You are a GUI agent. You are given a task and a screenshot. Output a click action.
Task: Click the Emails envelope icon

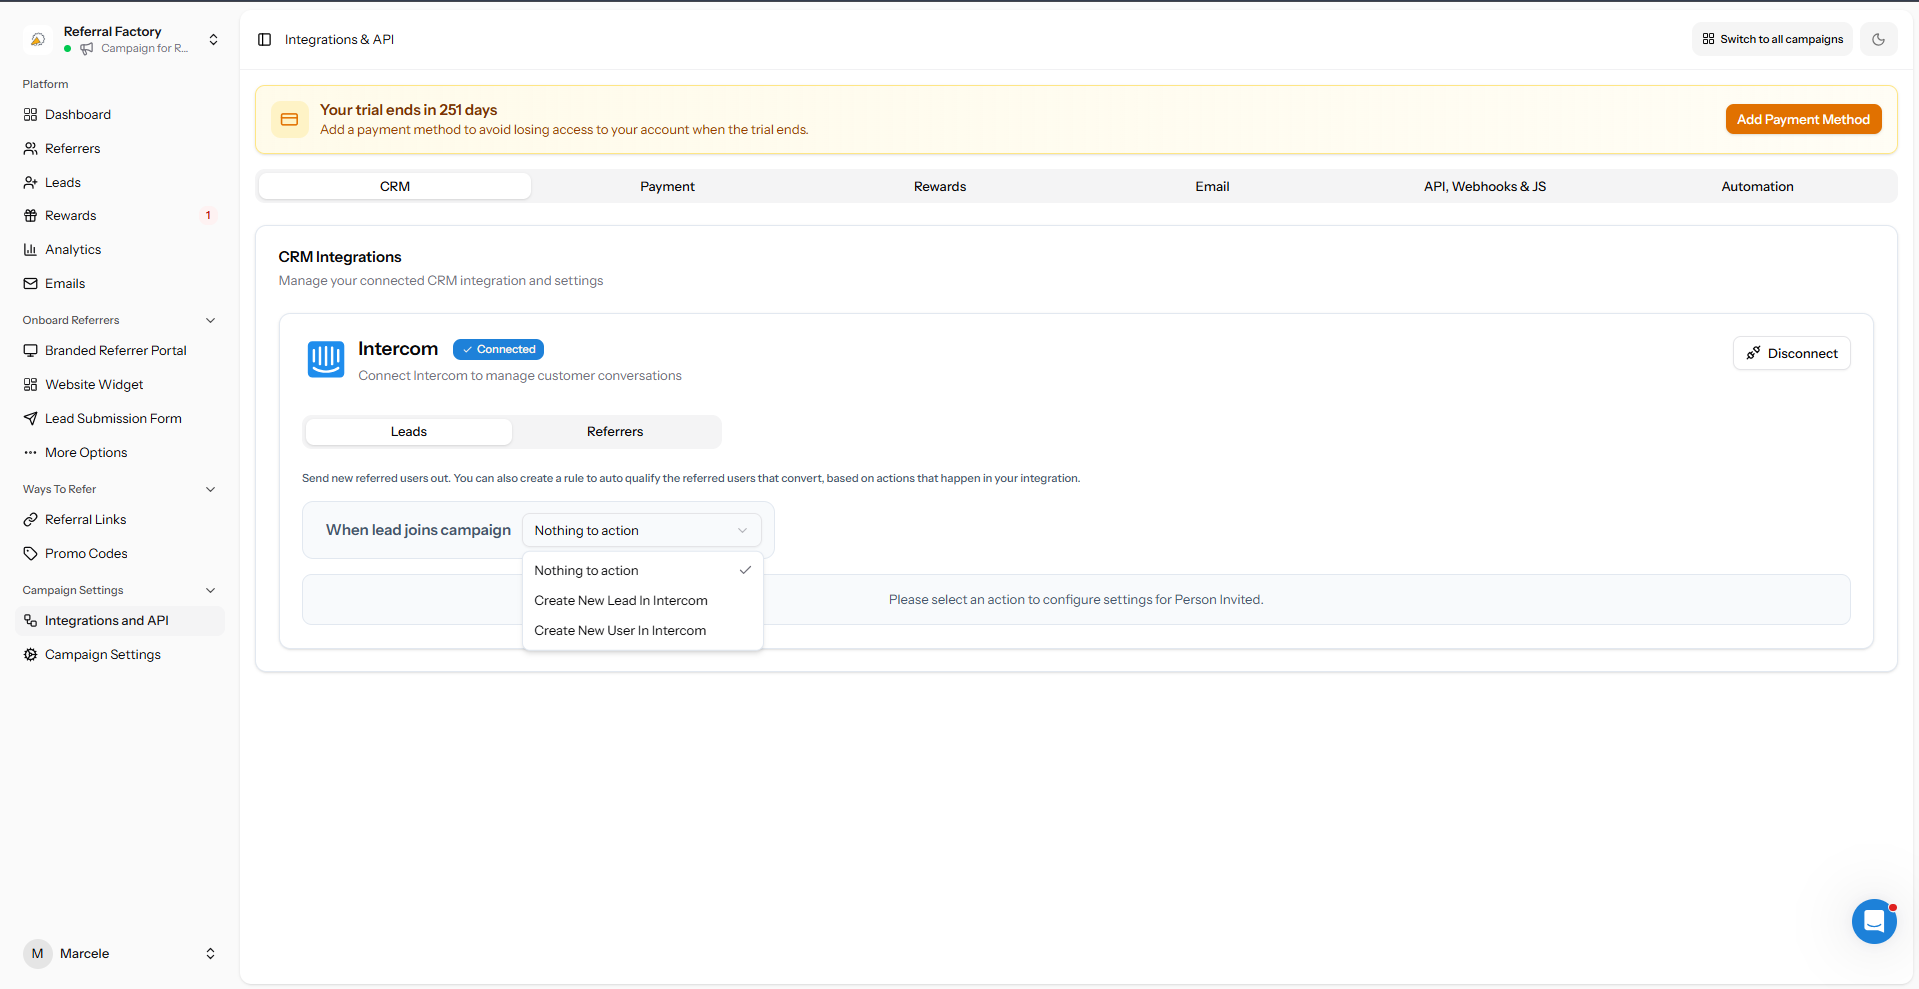[31, 284]
